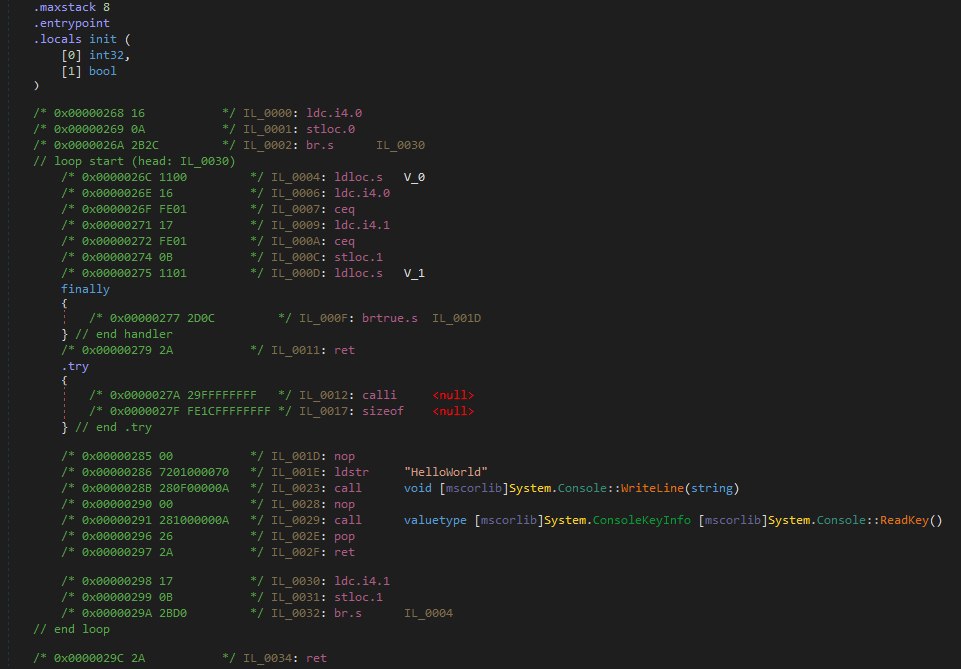
Task: Click "ret" opcode on IL_002F line
Action: coord(344,553)
